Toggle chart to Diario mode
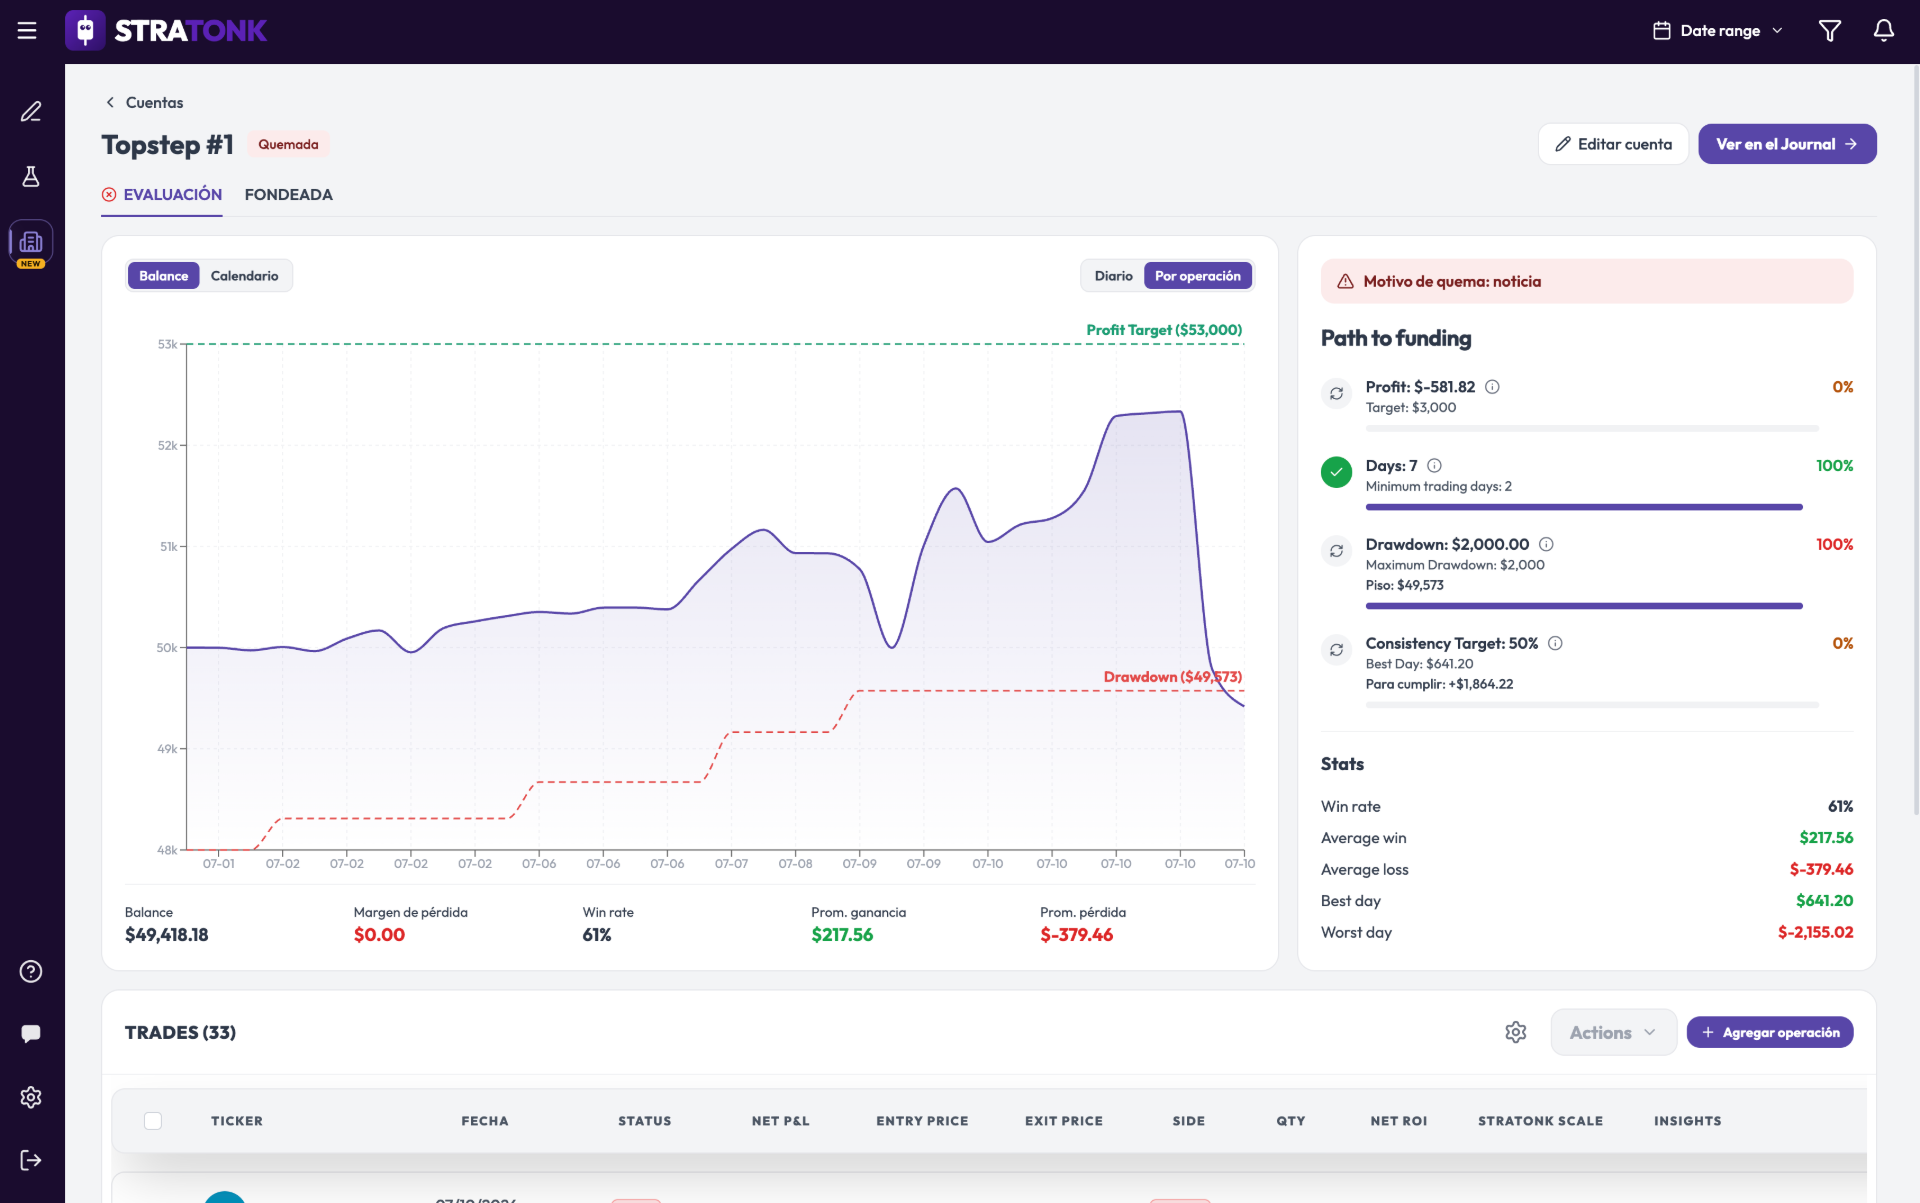This screenshot has height=1203, width=1920. point(1113,276)
